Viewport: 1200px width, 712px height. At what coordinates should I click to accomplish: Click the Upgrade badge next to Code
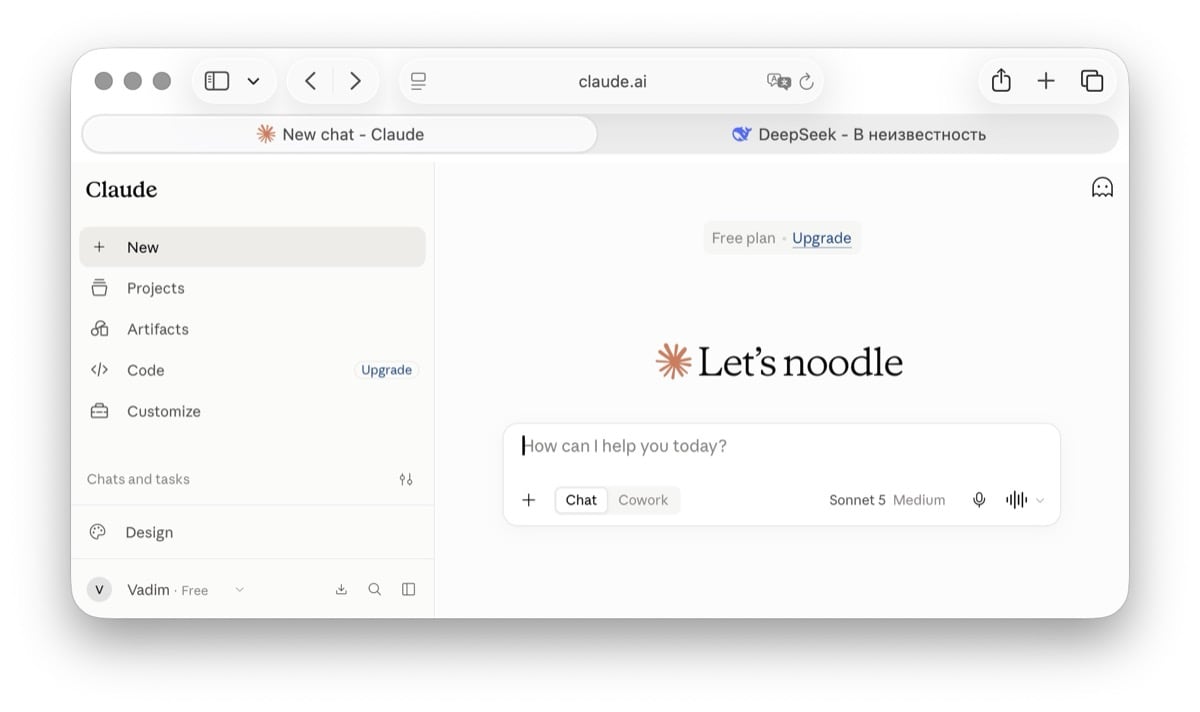pyautogui.click(x=387, y=370)
